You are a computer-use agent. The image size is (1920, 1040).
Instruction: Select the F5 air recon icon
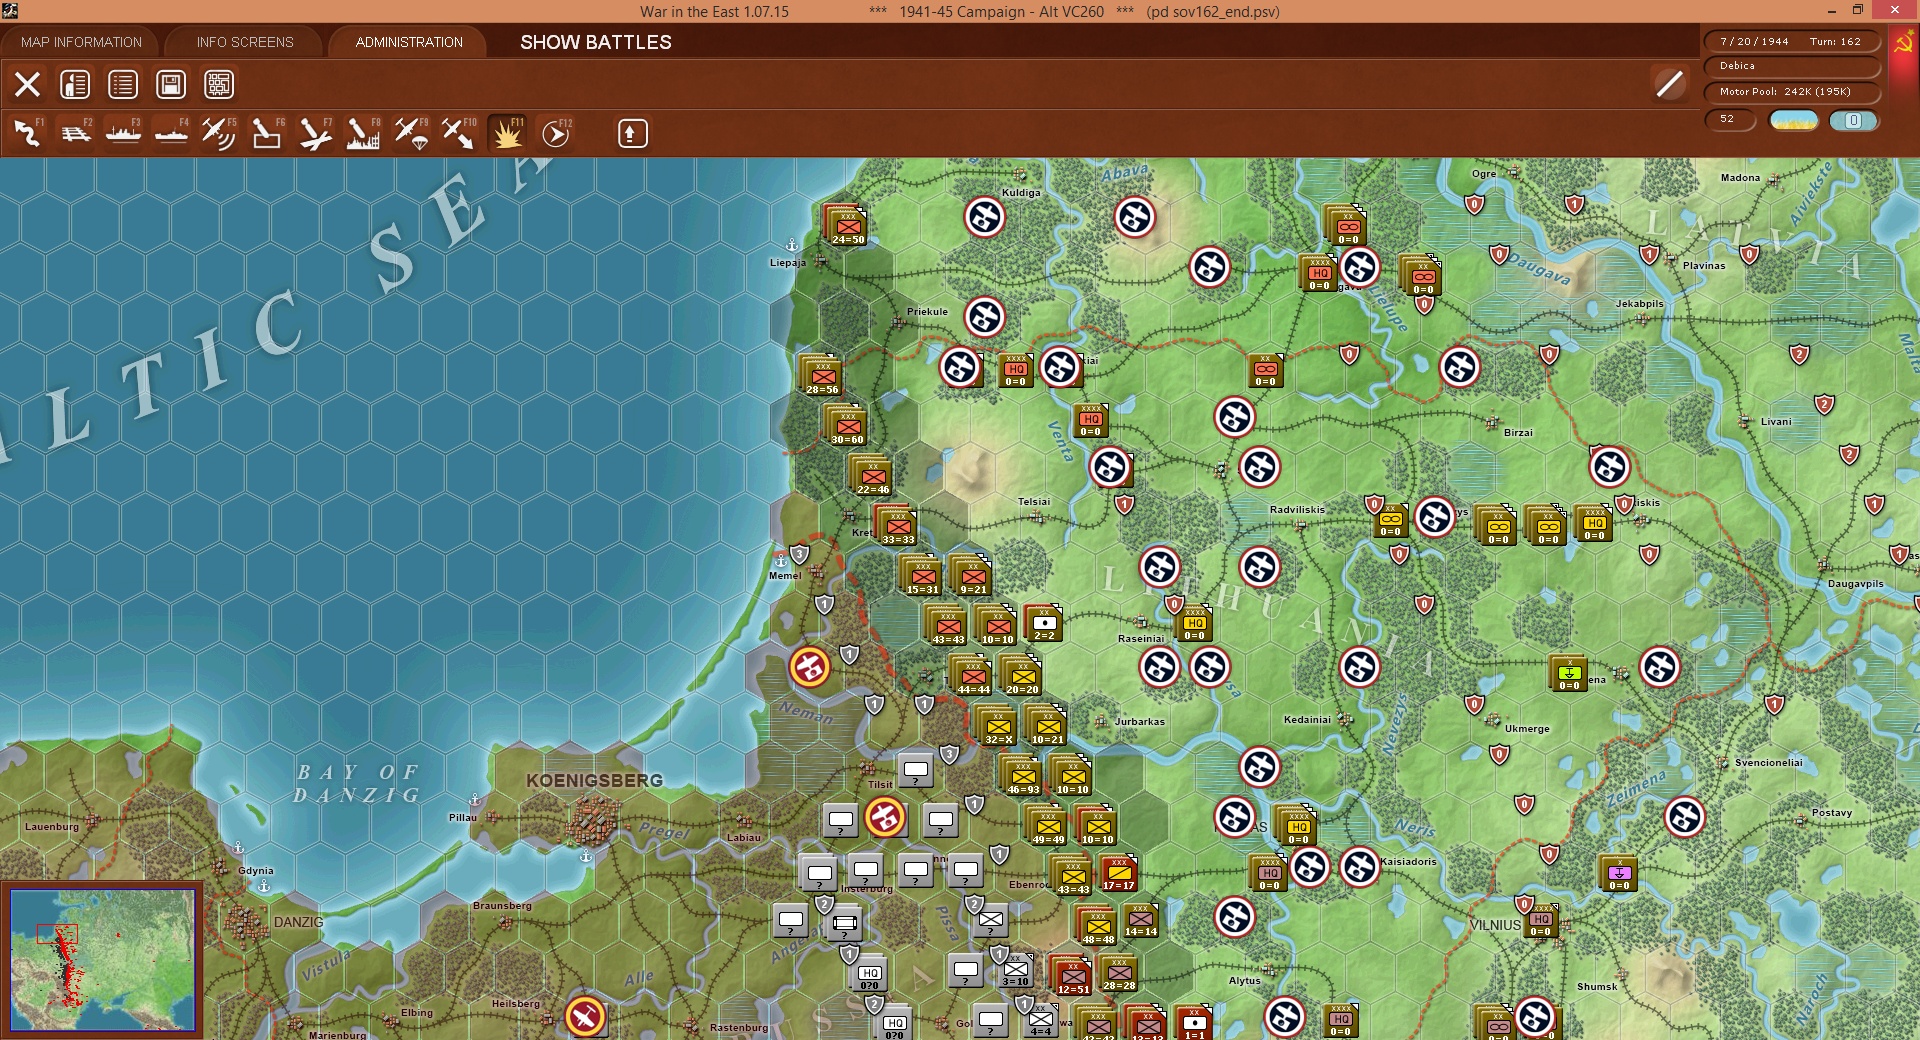pos(219,133)
